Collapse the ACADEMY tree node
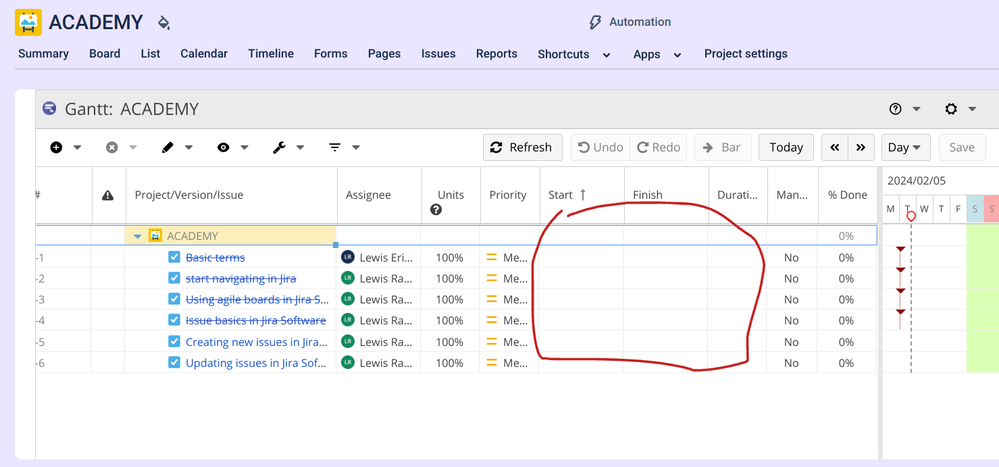 [x=138, y=236]
